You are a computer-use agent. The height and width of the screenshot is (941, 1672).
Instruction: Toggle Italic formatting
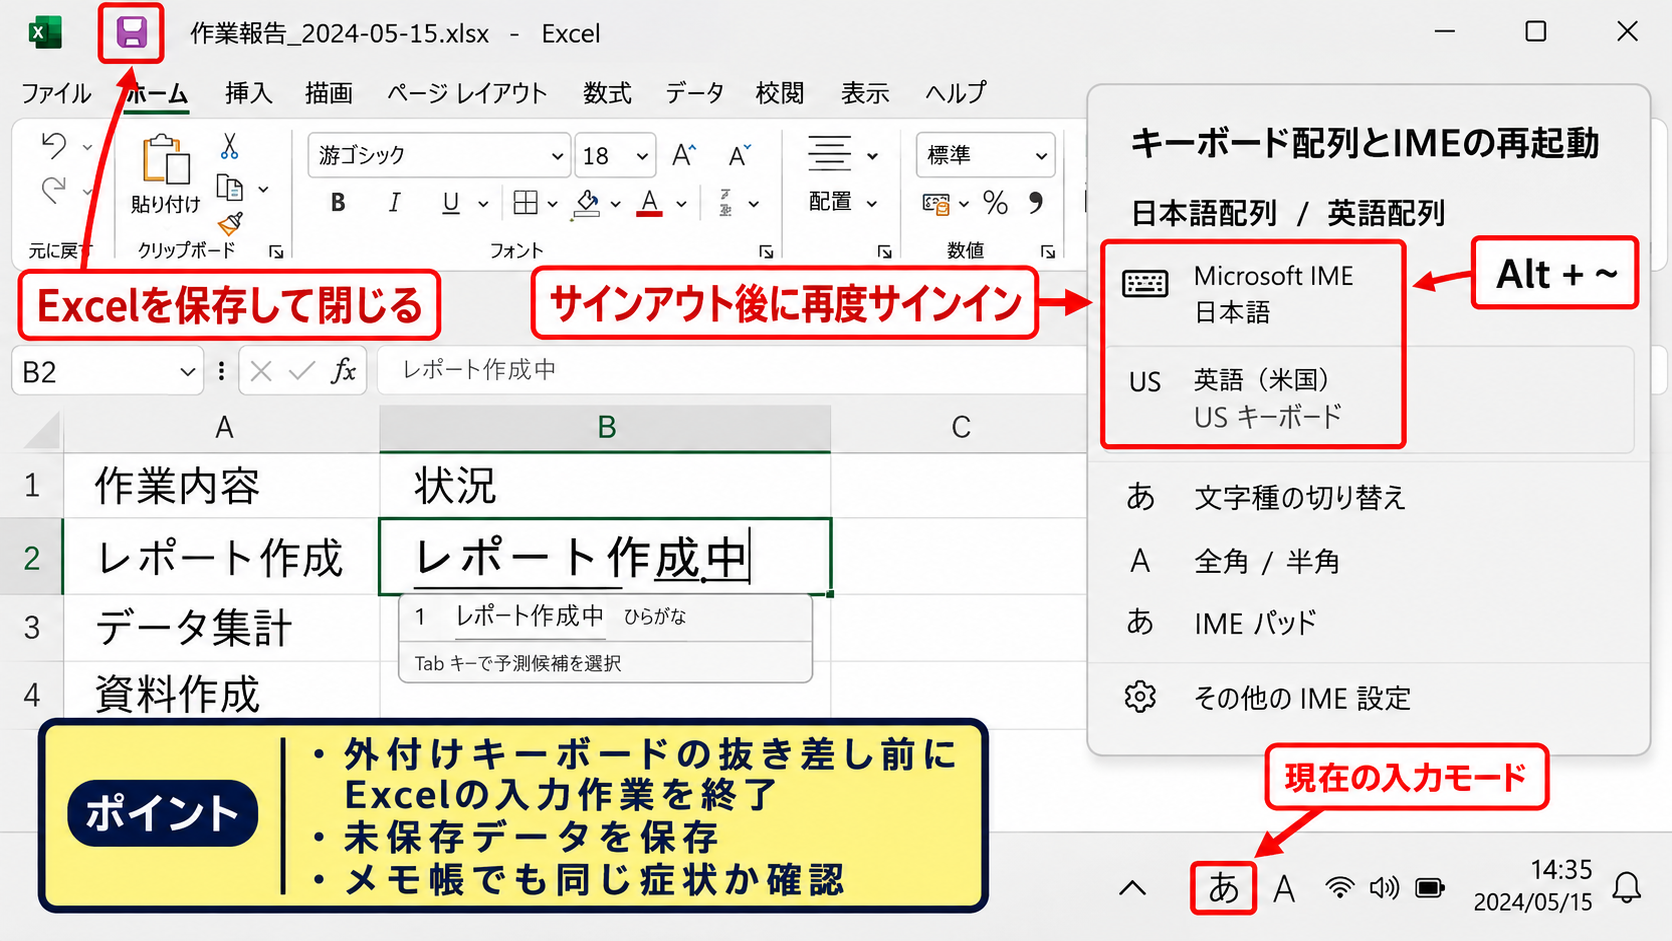[394, 203]
